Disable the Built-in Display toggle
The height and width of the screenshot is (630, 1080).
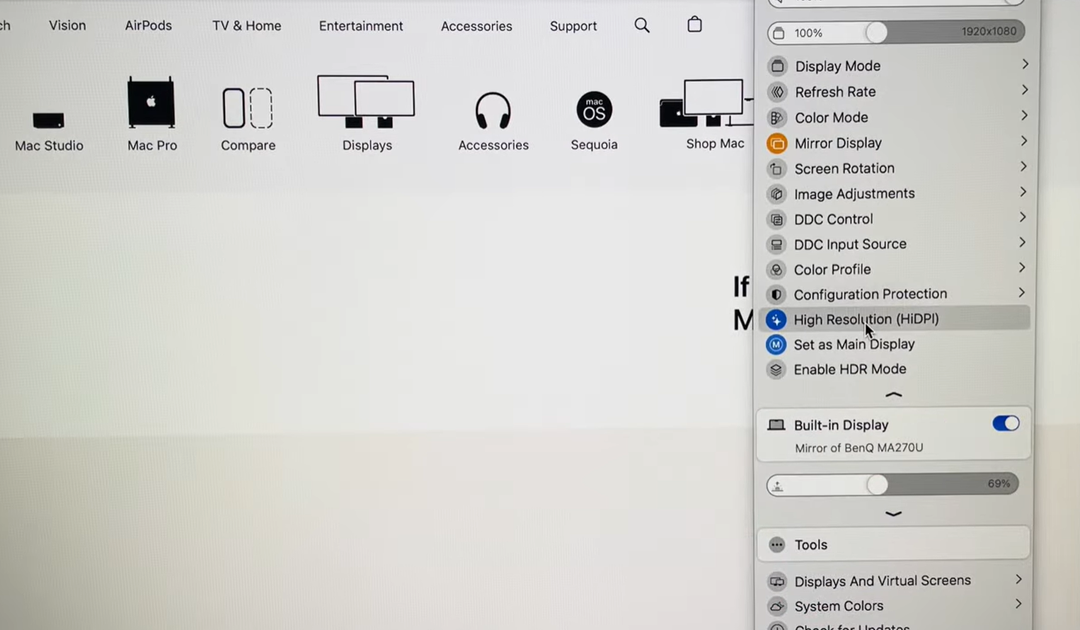pos(1005,423)
